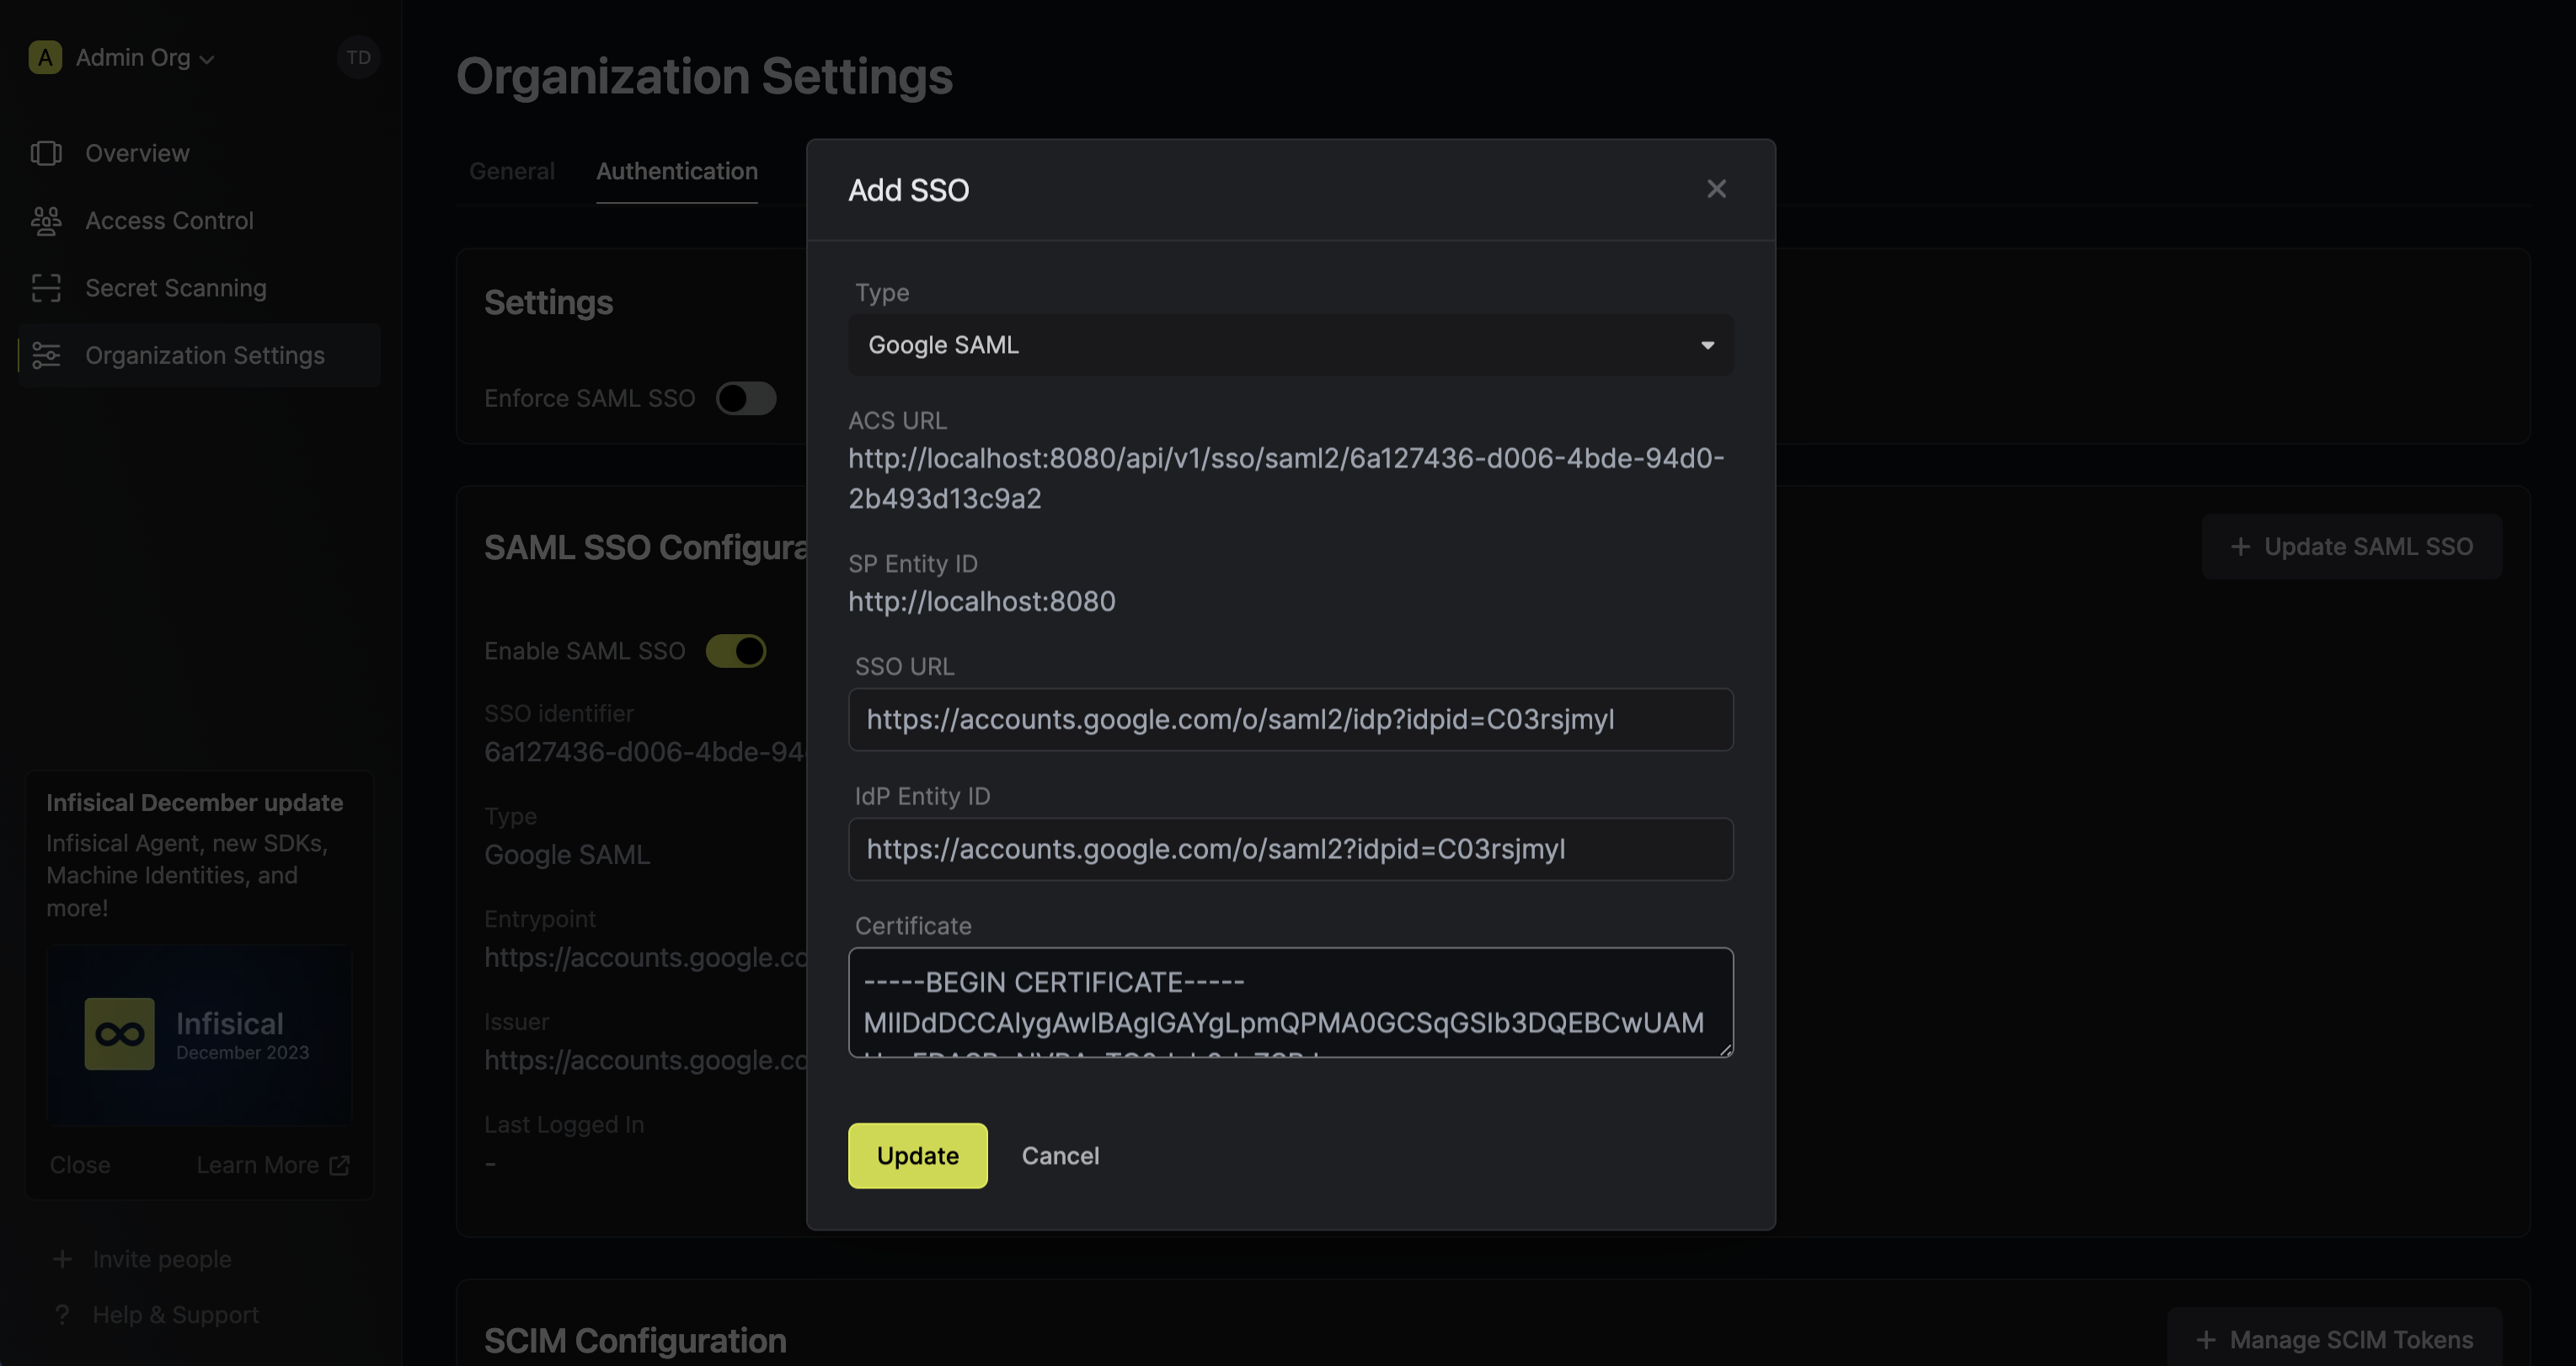Open Overview from the sidebar
Image resolution: width=2576 pixels, height=1366 pixels.
click(199, 153)
